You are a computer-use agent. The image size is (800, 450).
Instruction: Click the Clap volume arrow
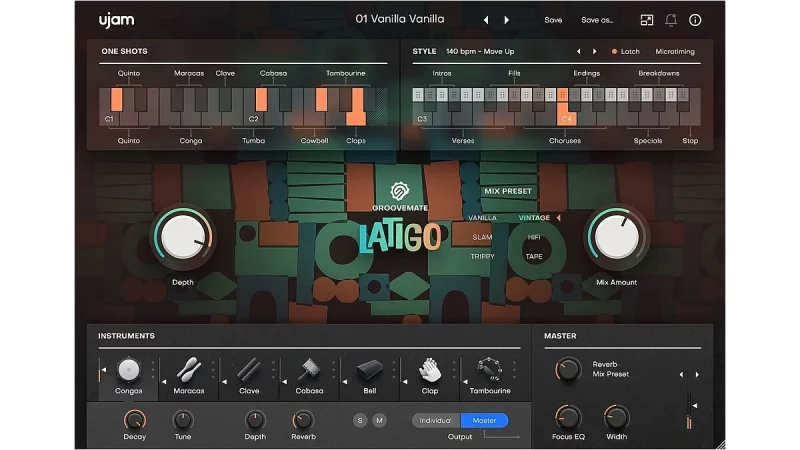405,382
